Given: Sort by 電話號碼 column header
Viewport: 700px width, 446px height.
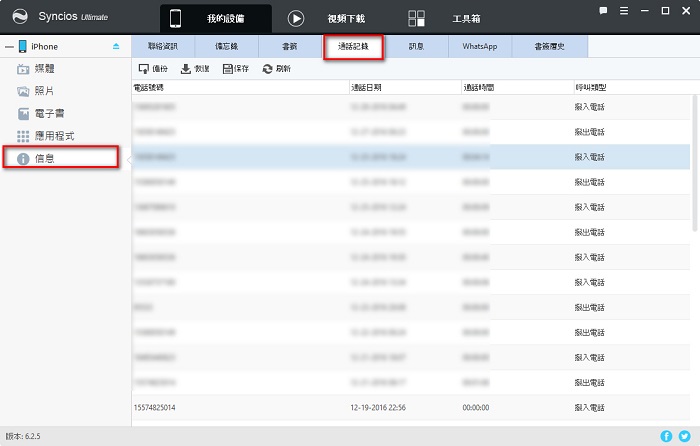Looking at the screenshot, I should [240, 88].
